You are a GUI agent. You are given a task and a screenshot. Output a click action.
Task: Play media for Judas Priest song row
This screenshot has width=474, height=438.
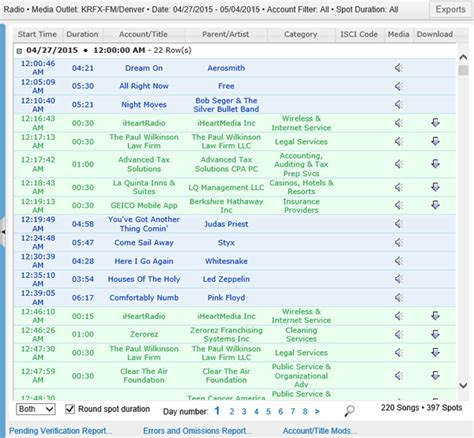coord(399,224)
